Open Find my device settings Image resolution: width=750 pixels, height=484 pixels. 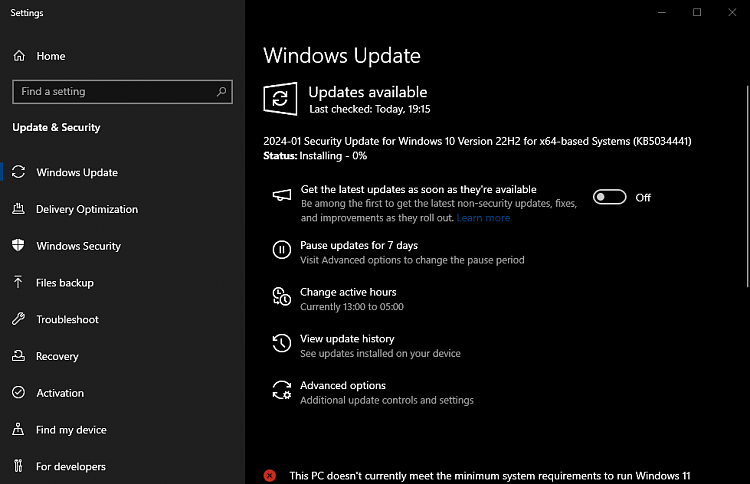tap(70, 430)
